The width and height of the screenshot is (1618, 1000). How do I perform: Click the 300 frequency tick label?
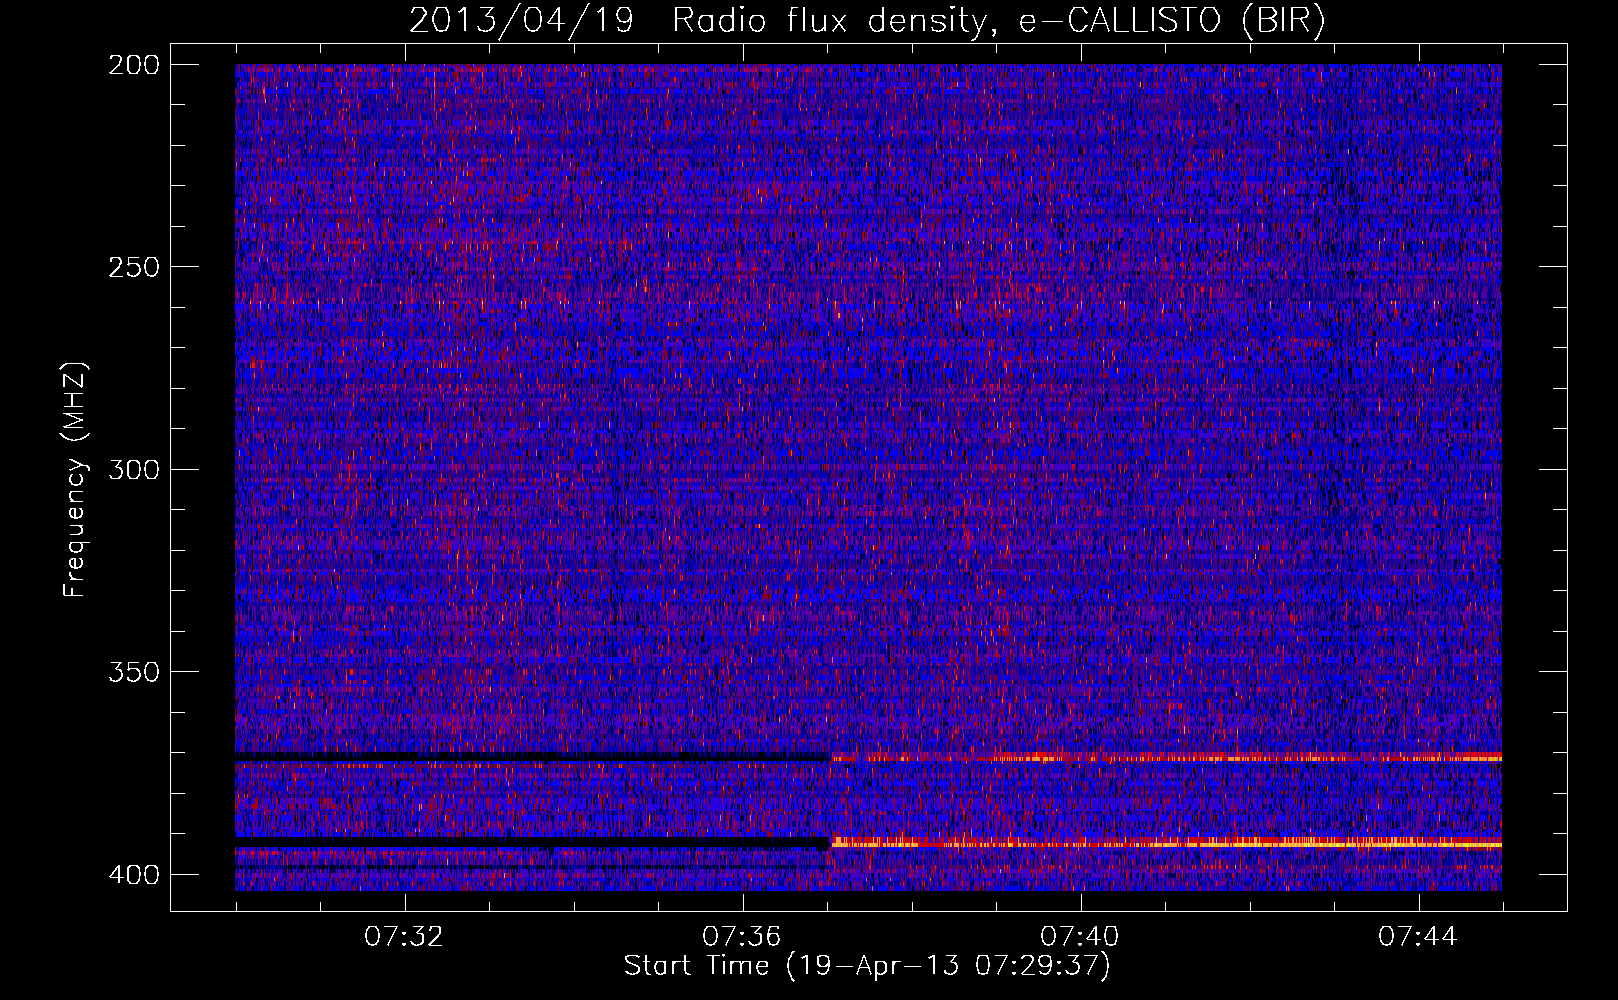tap(133, 469)
